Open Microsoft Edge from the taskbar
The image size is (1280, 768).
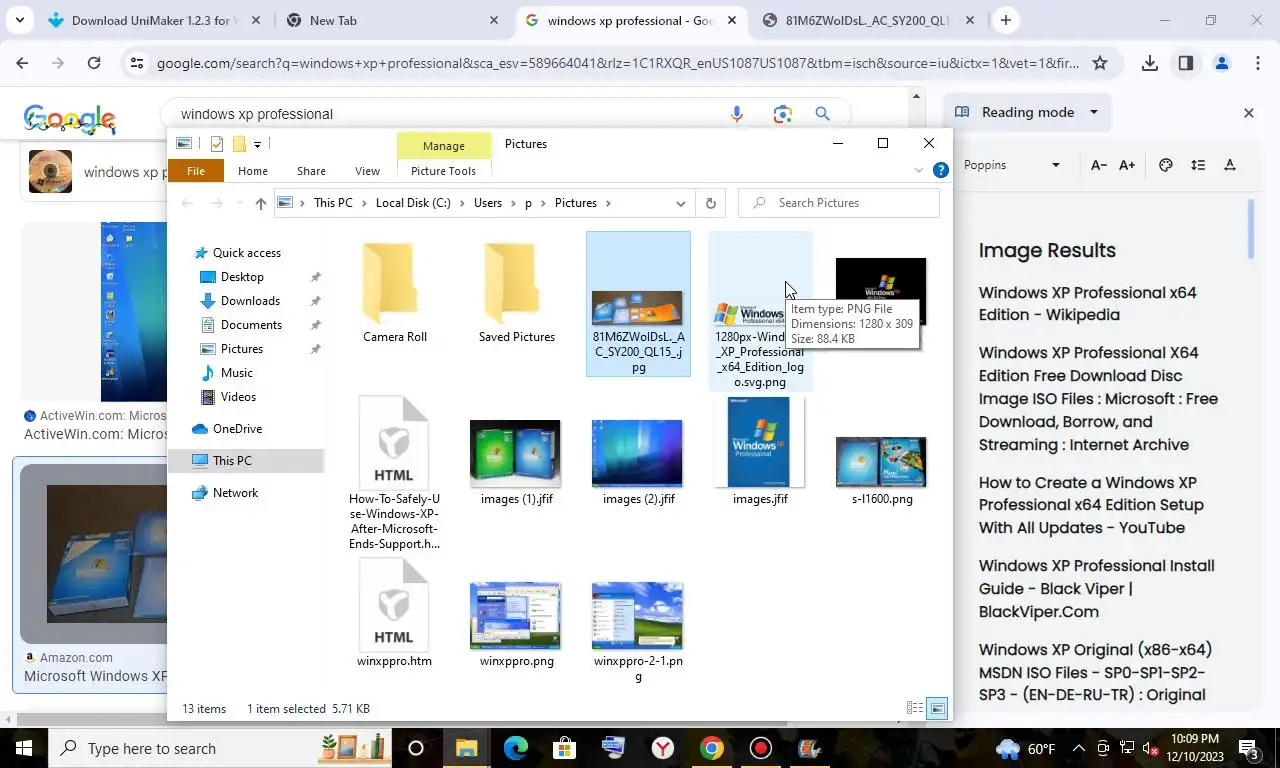click(x=516, y=748)
